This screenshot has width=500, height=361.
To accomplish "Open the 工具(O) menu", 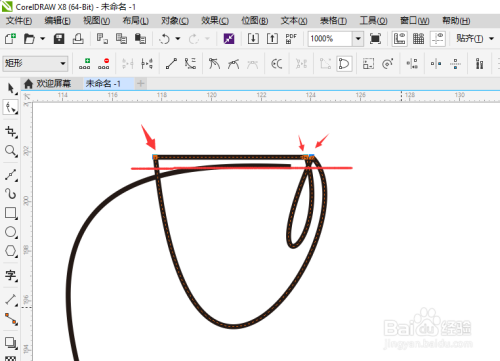I will click(373, 21).
